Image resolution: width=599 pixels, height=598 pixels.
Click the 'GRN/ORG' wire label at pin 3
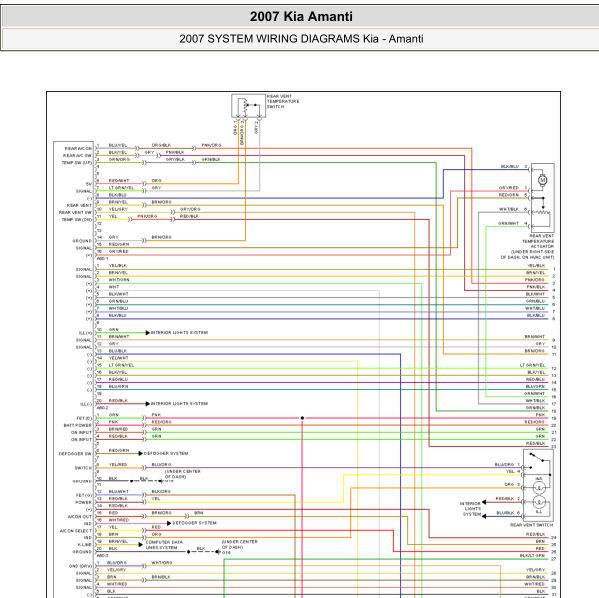[x=119, y=159]
